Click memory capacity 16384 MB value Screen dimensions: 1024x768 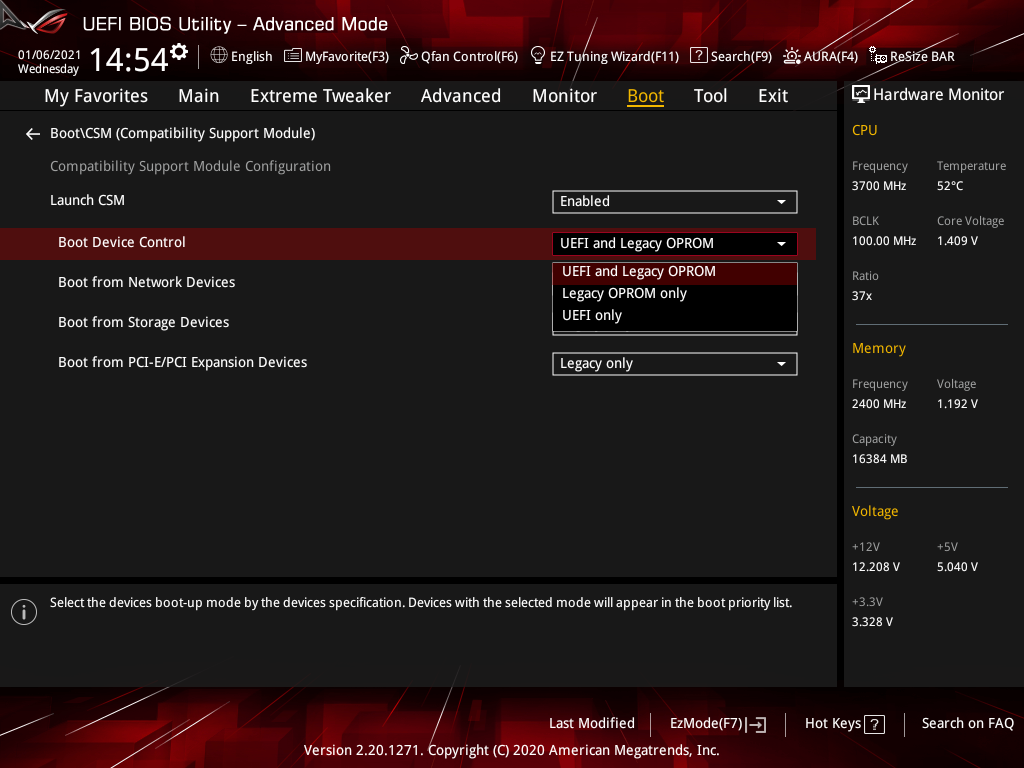point(879,459)
